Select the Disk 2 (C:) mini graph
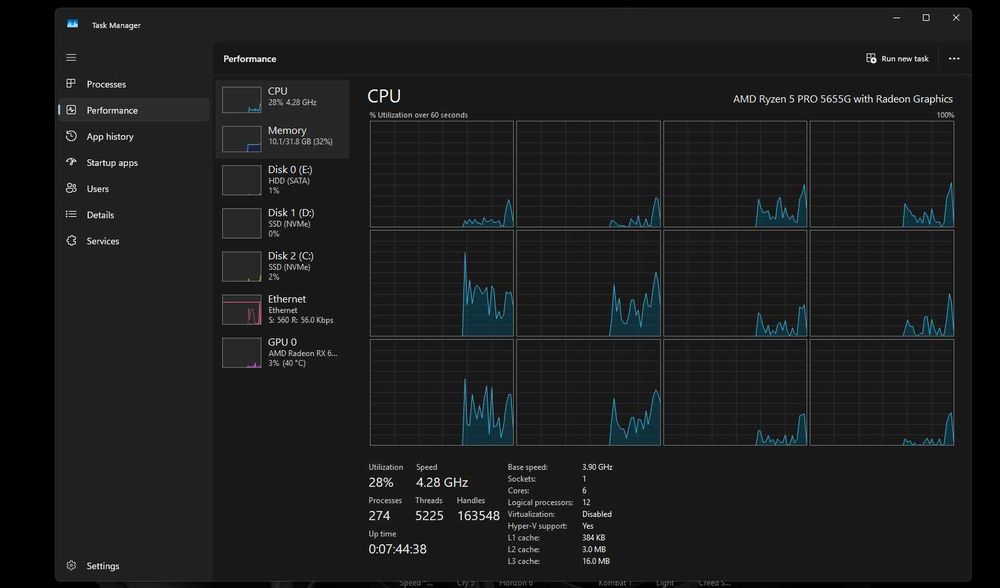 point(241,267)
